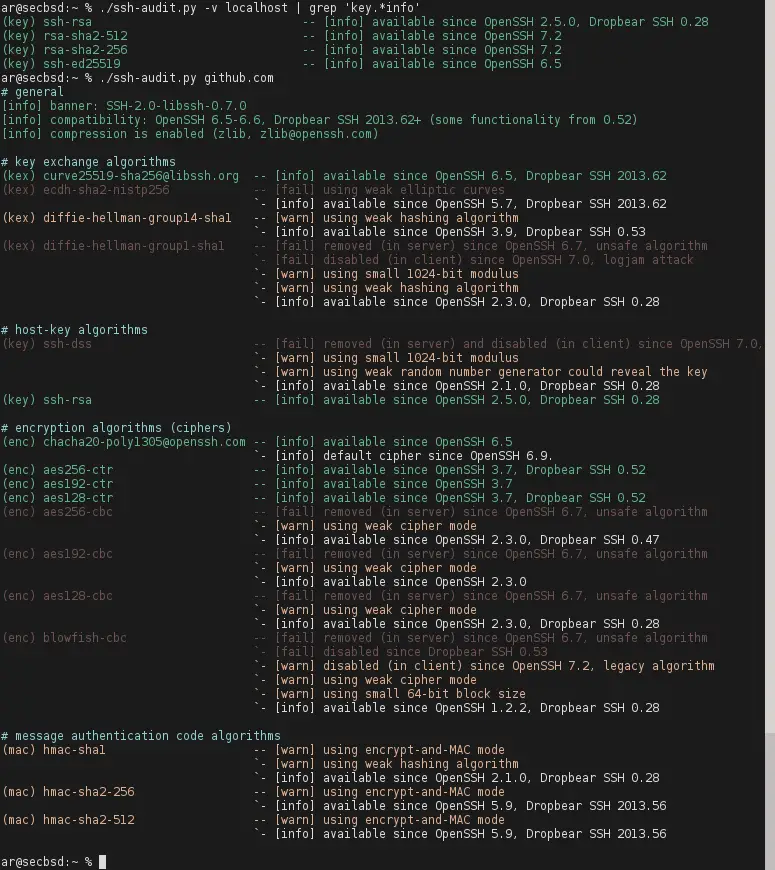775x870 pixels.
Task: Click 'default cipher since OpenSSH 6.9' line
Action: (403, 456)
